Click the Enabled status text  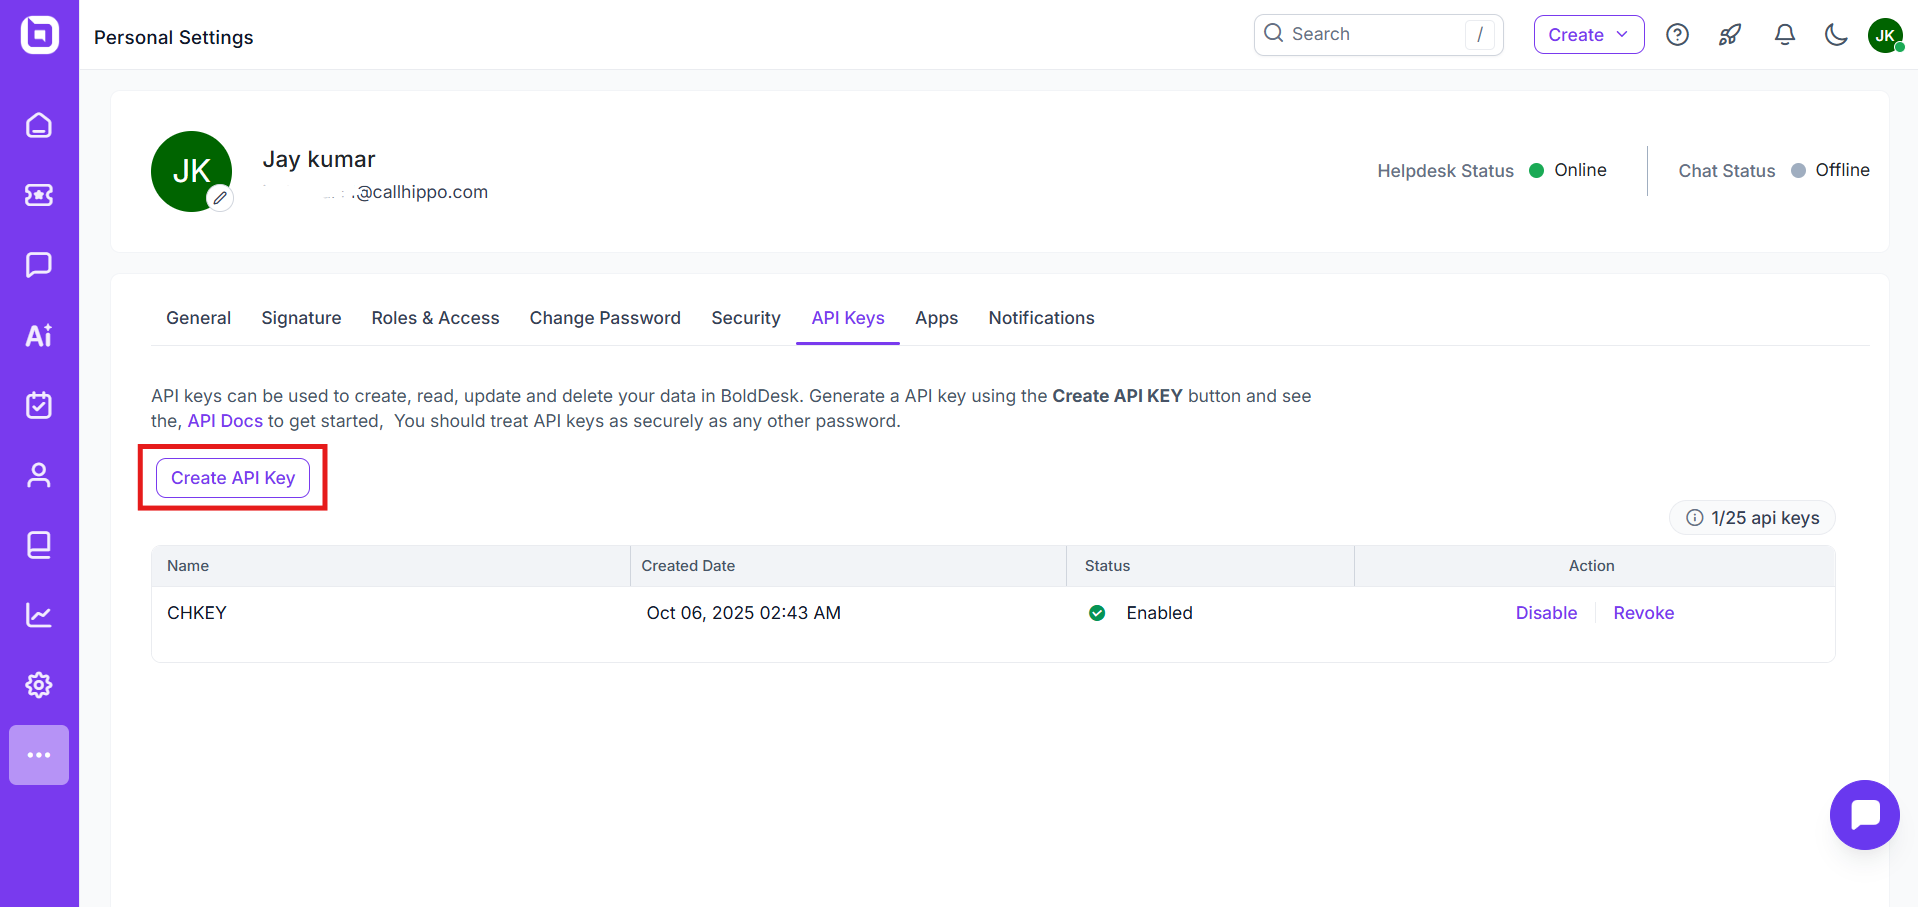1159,613
